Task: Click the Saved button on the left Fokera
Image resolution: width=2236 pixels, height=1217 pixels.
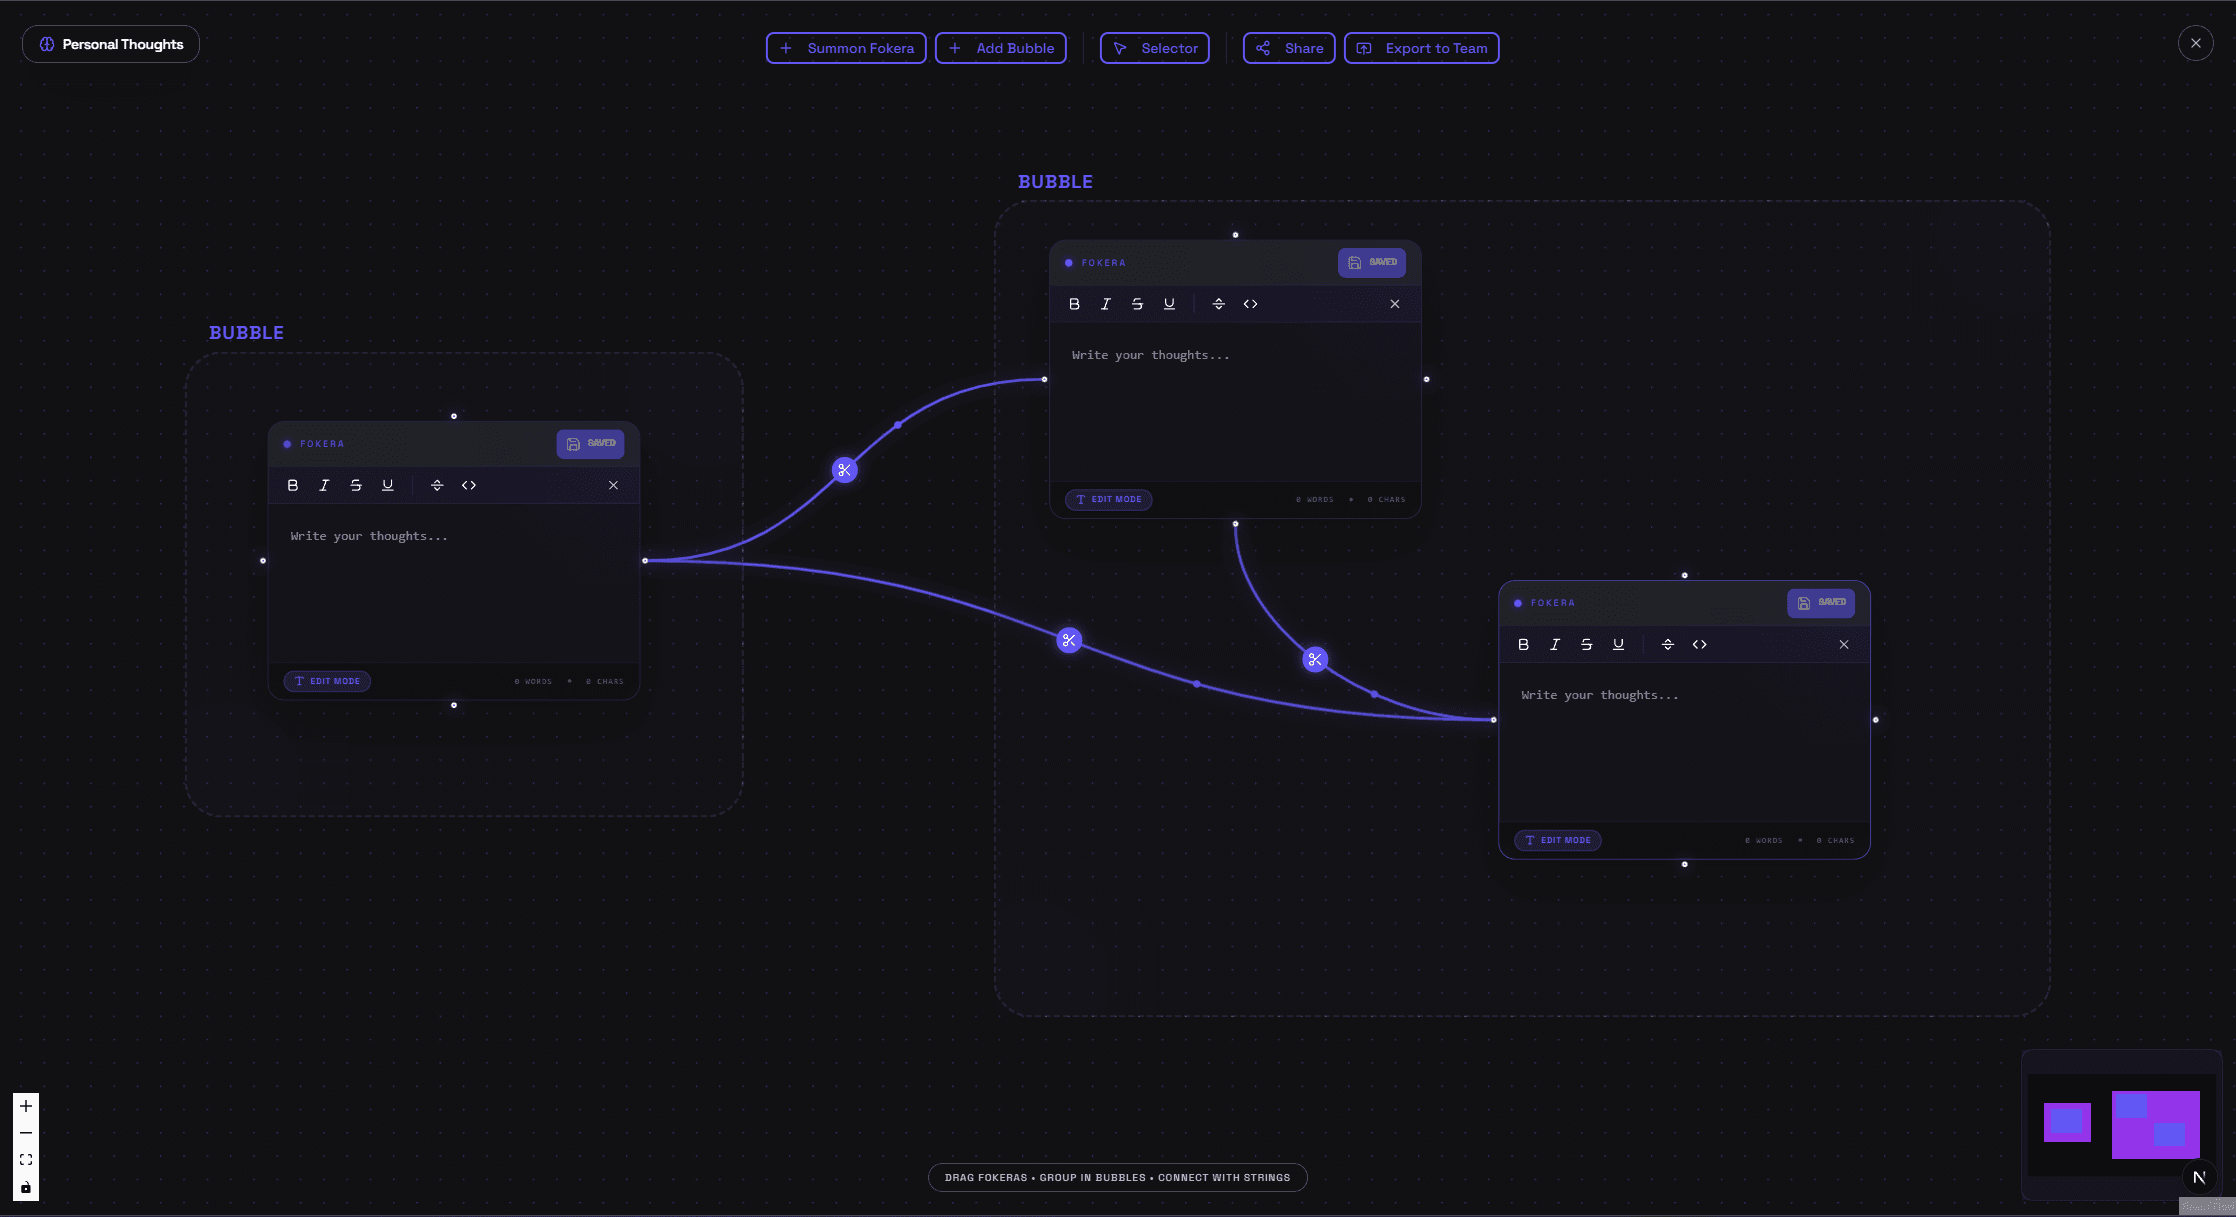Action: coord(590,444)
